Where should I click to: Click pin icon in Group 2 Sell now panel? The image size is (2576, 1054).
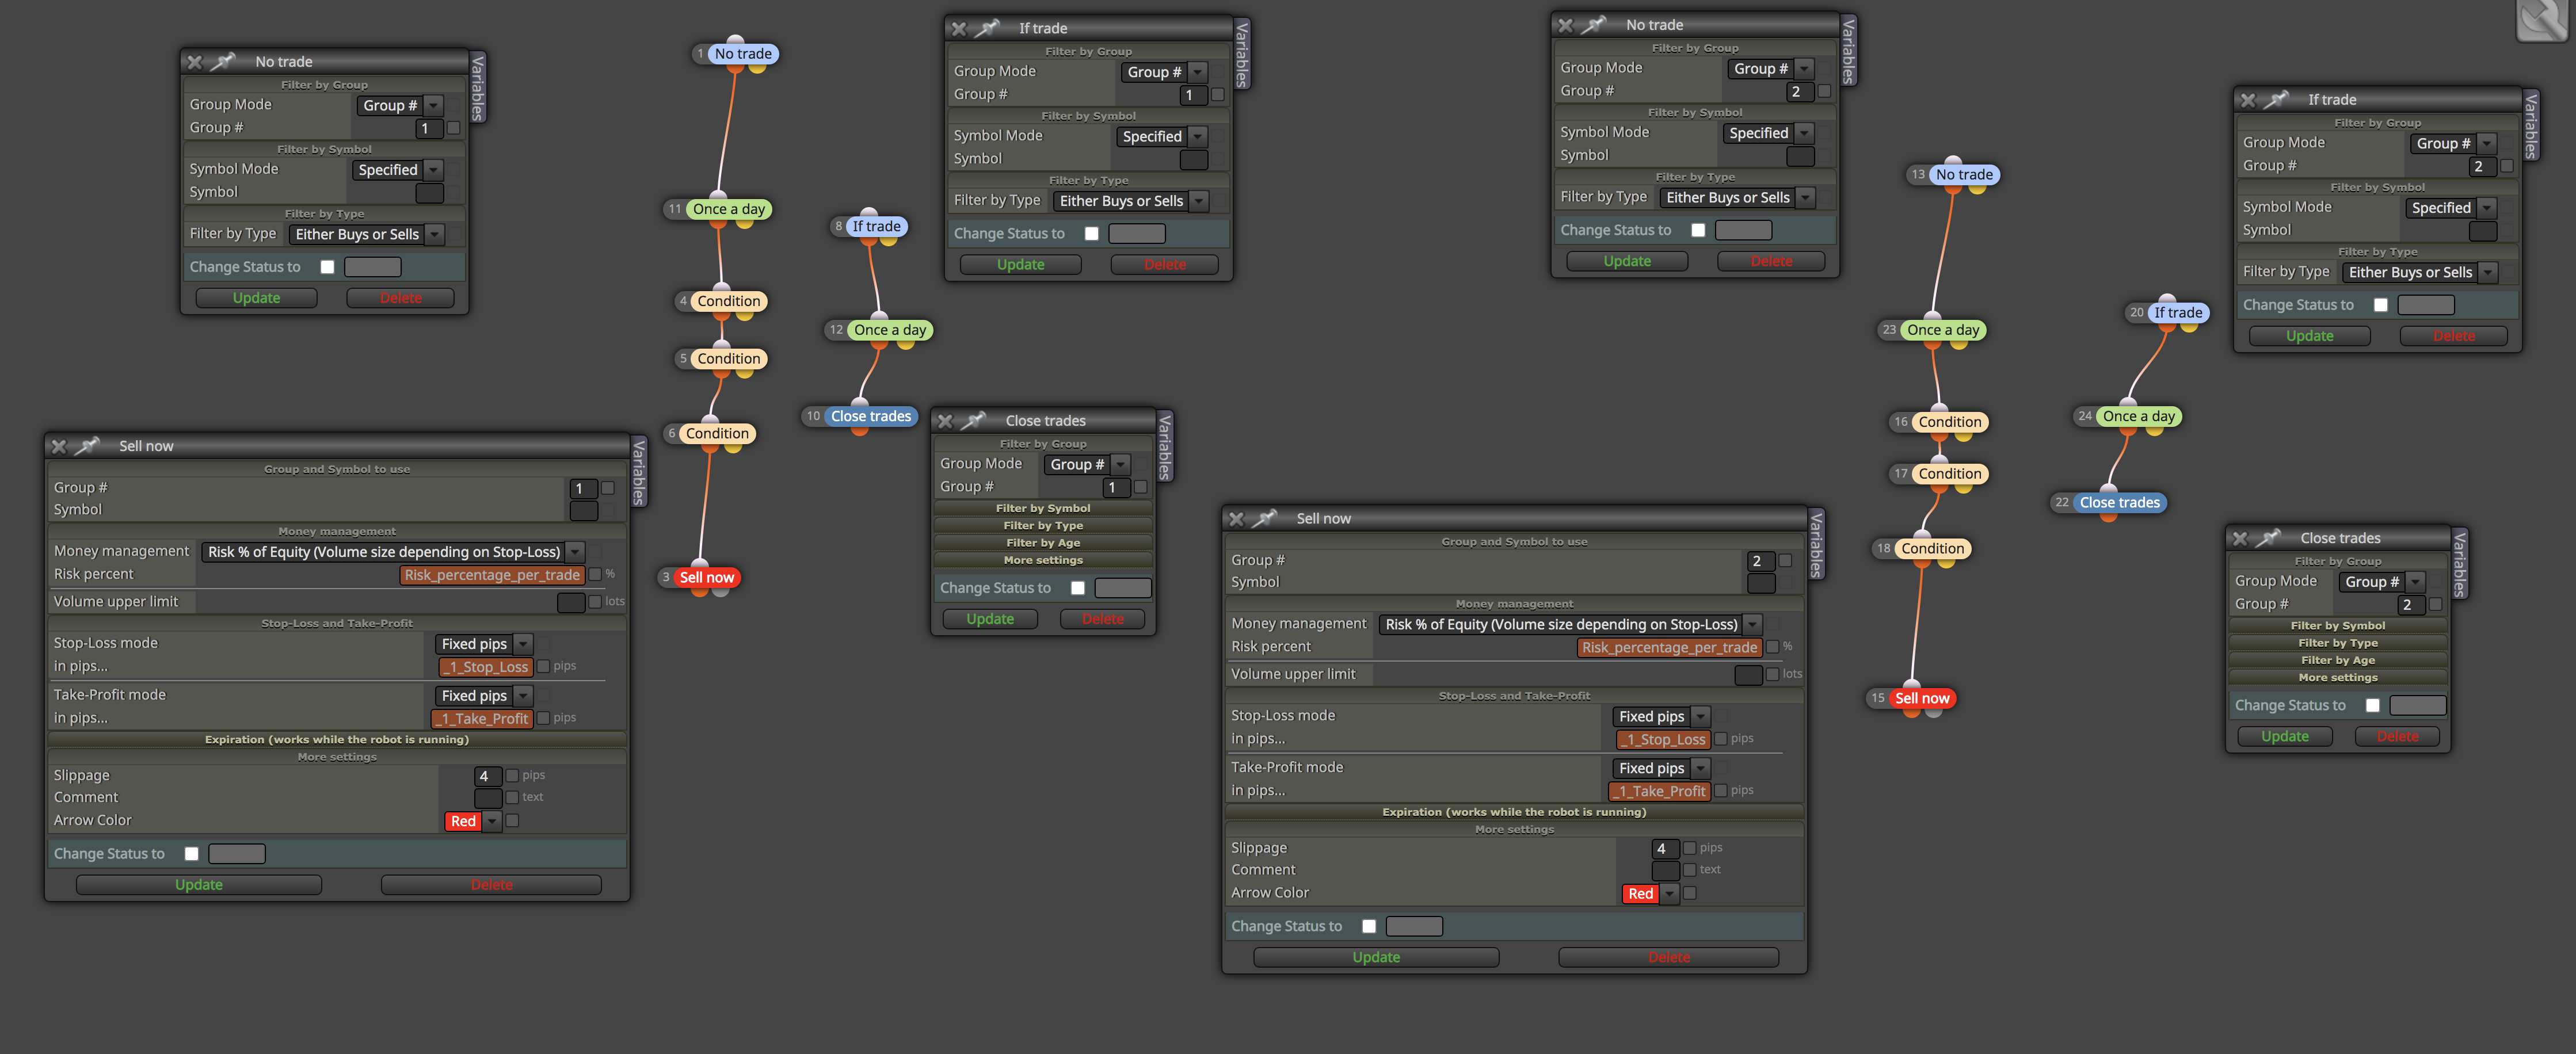1265,519
